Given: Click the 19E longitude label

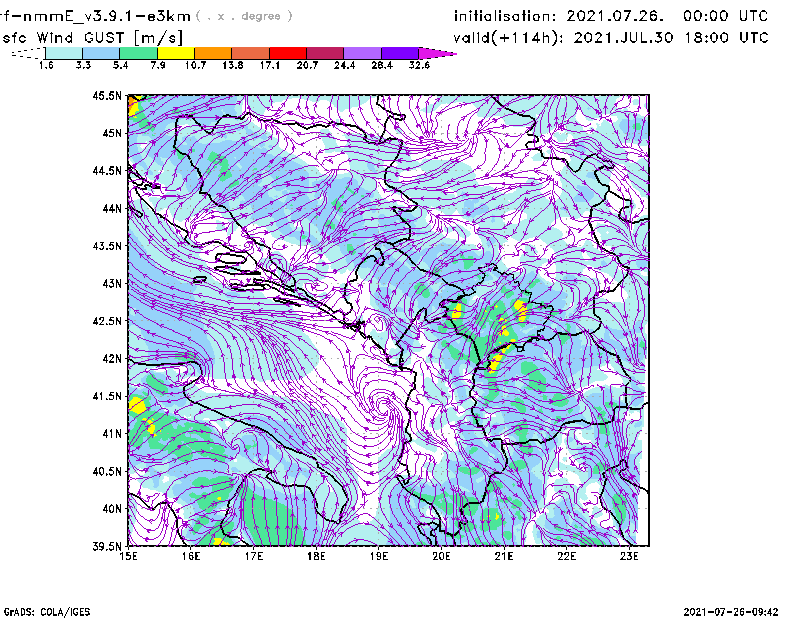Looking at the screenshot, I should point(379,556).
